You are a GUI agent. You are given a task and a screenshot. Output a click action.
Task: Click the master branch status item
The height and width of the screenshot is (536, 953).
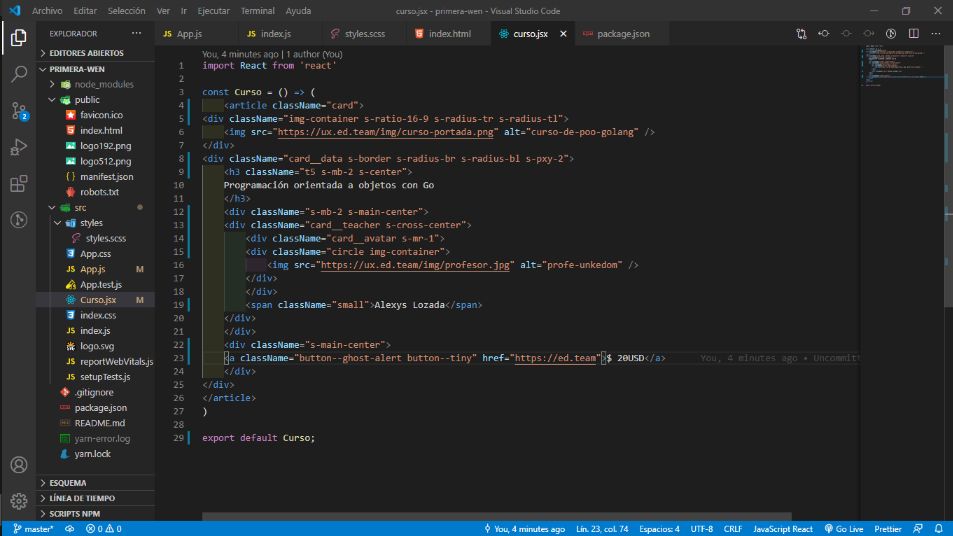(x=33, y=529)
